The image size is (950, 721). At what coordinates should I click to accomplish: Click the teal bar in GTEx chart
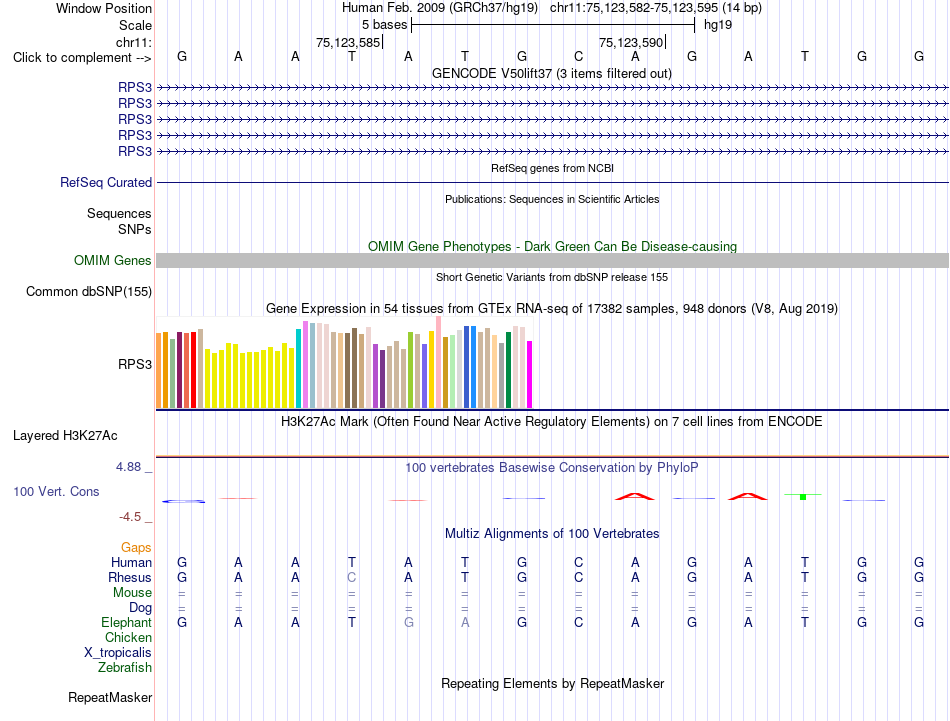tap(298, 368)
